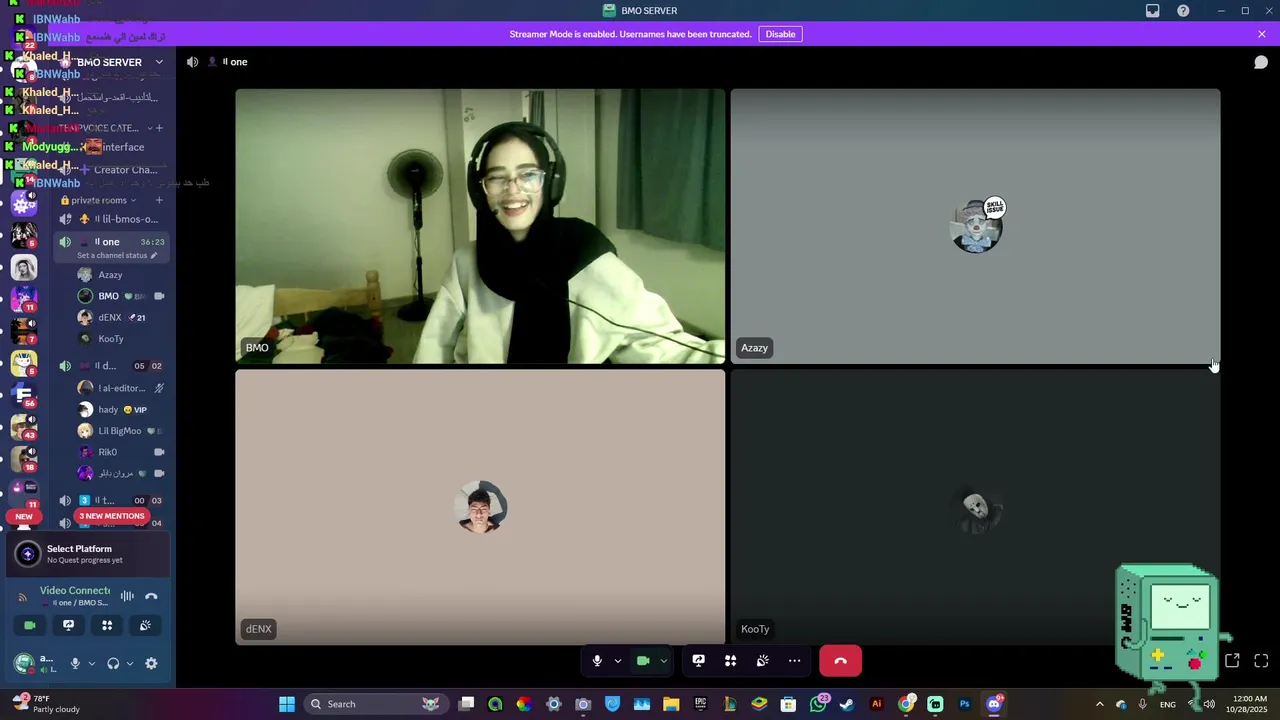Open input device arrow in user panel
The height and width of the screenshot is (720, 1280).
pos(91,664)
